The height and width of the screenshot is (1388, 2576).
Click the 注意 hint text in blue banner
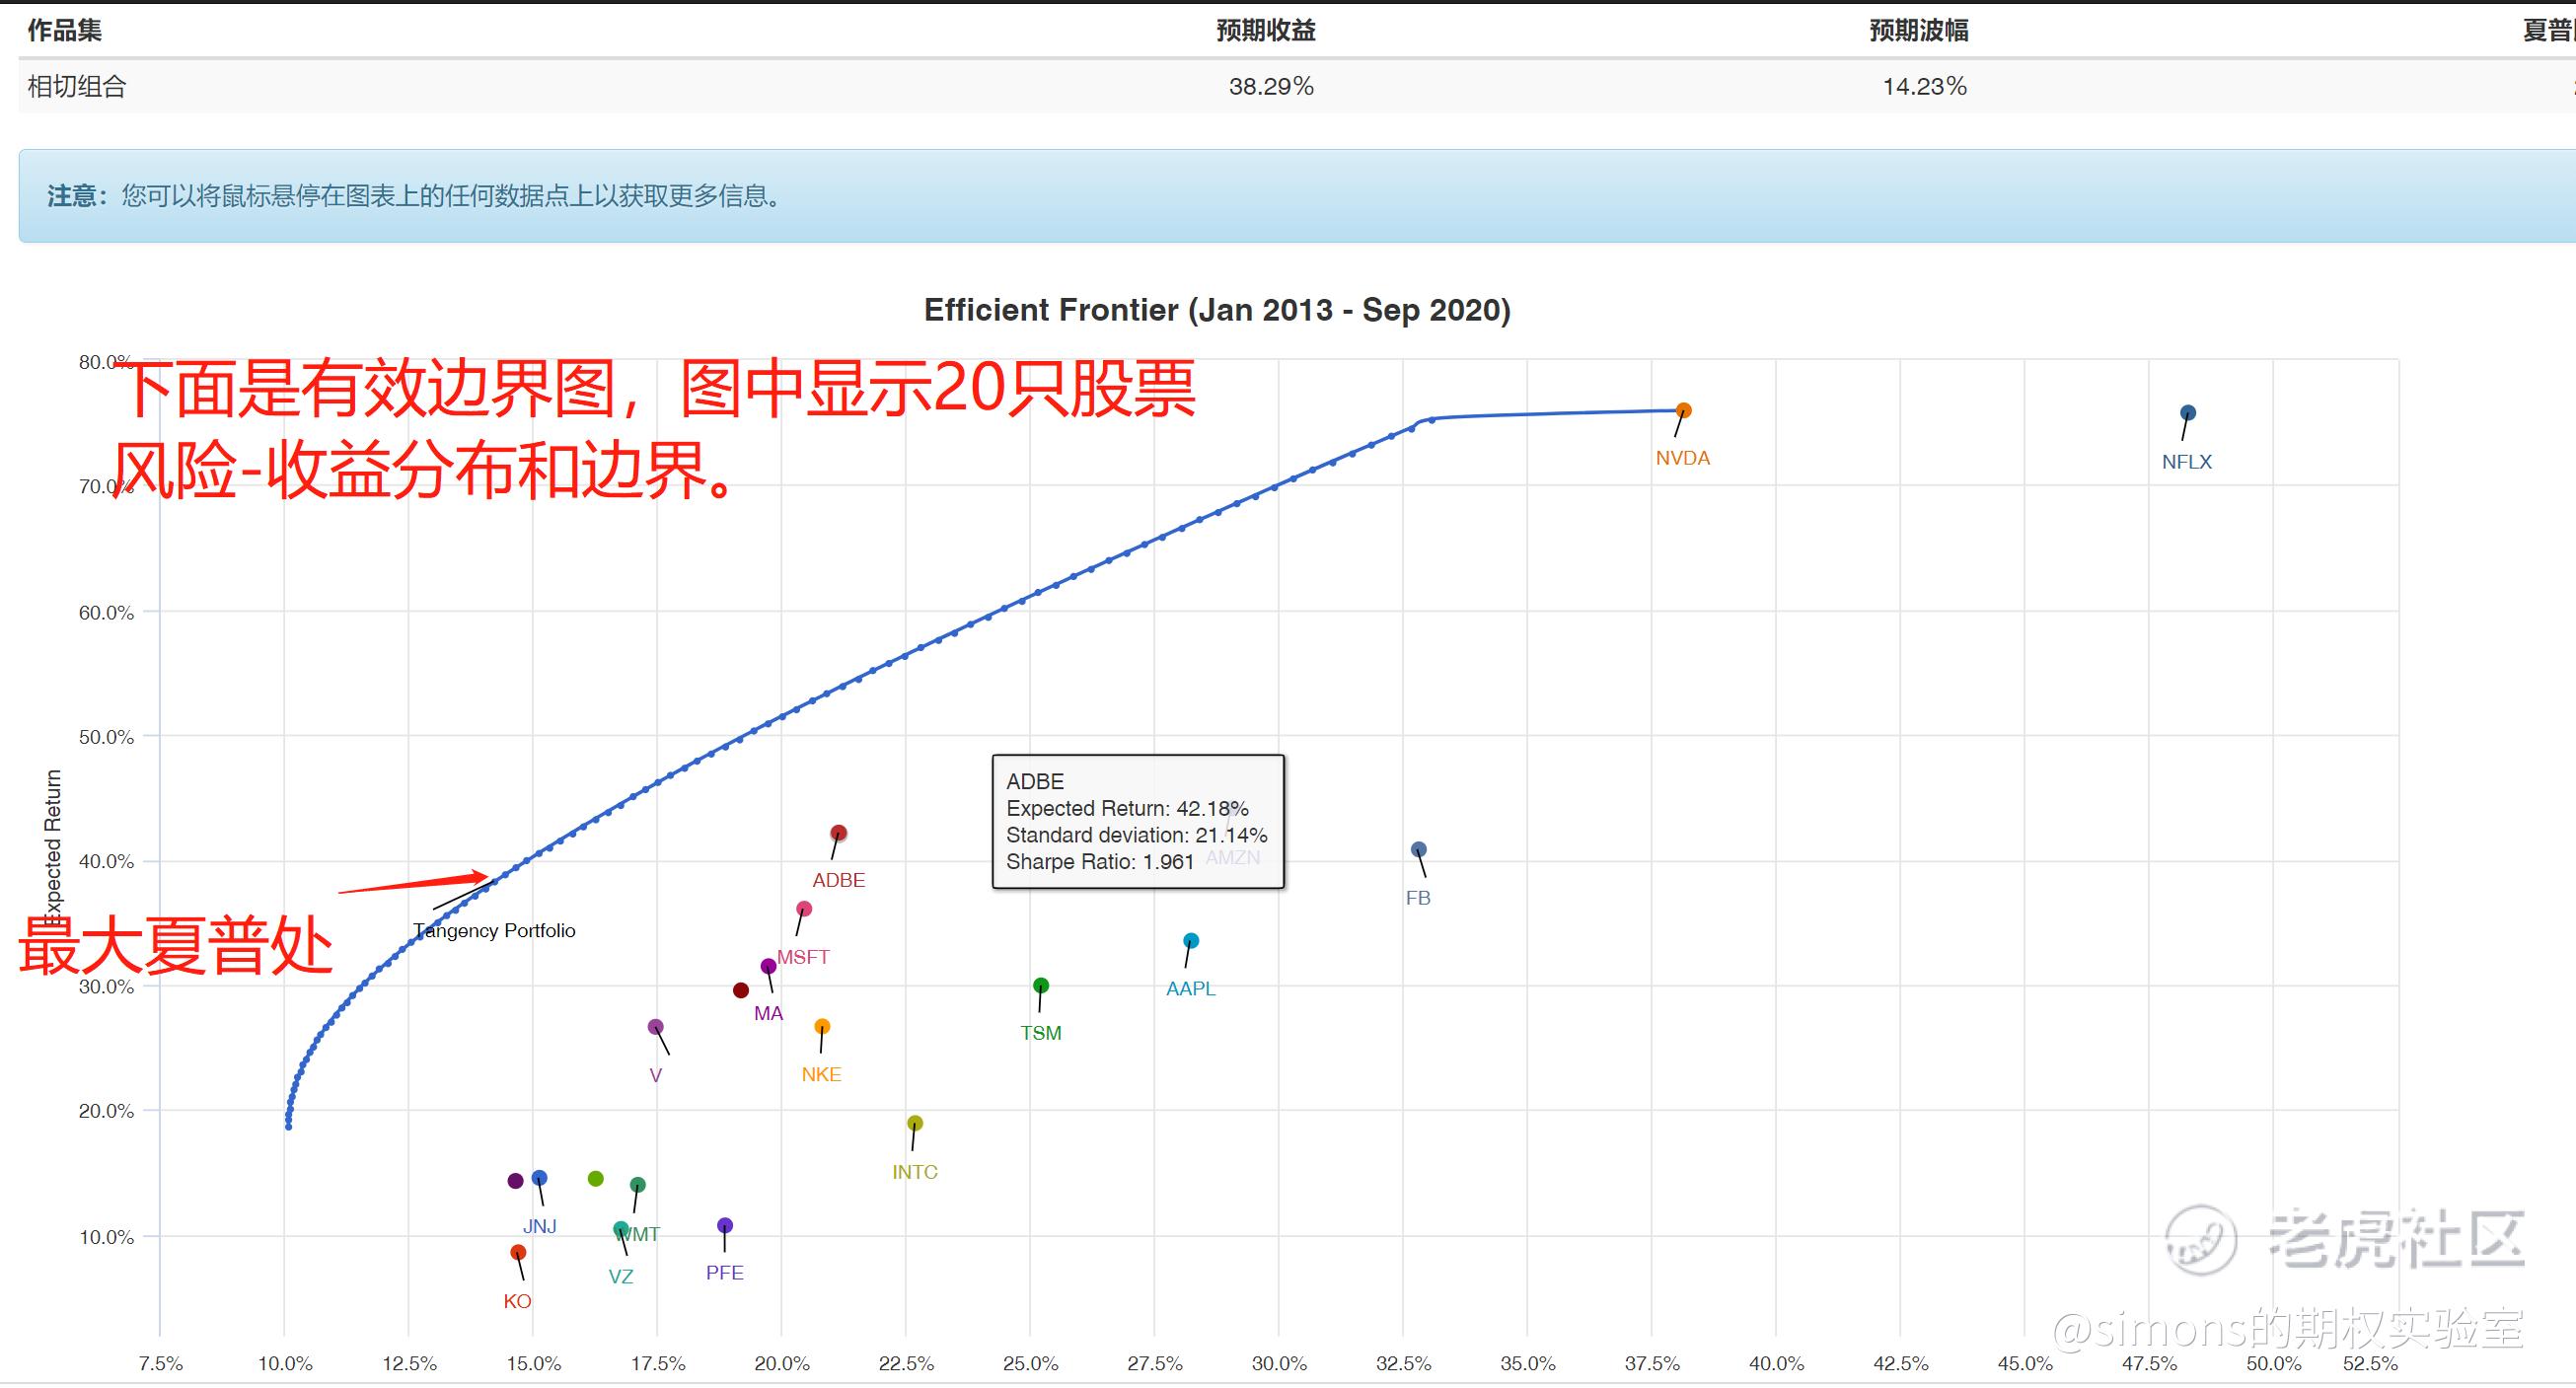414,196
